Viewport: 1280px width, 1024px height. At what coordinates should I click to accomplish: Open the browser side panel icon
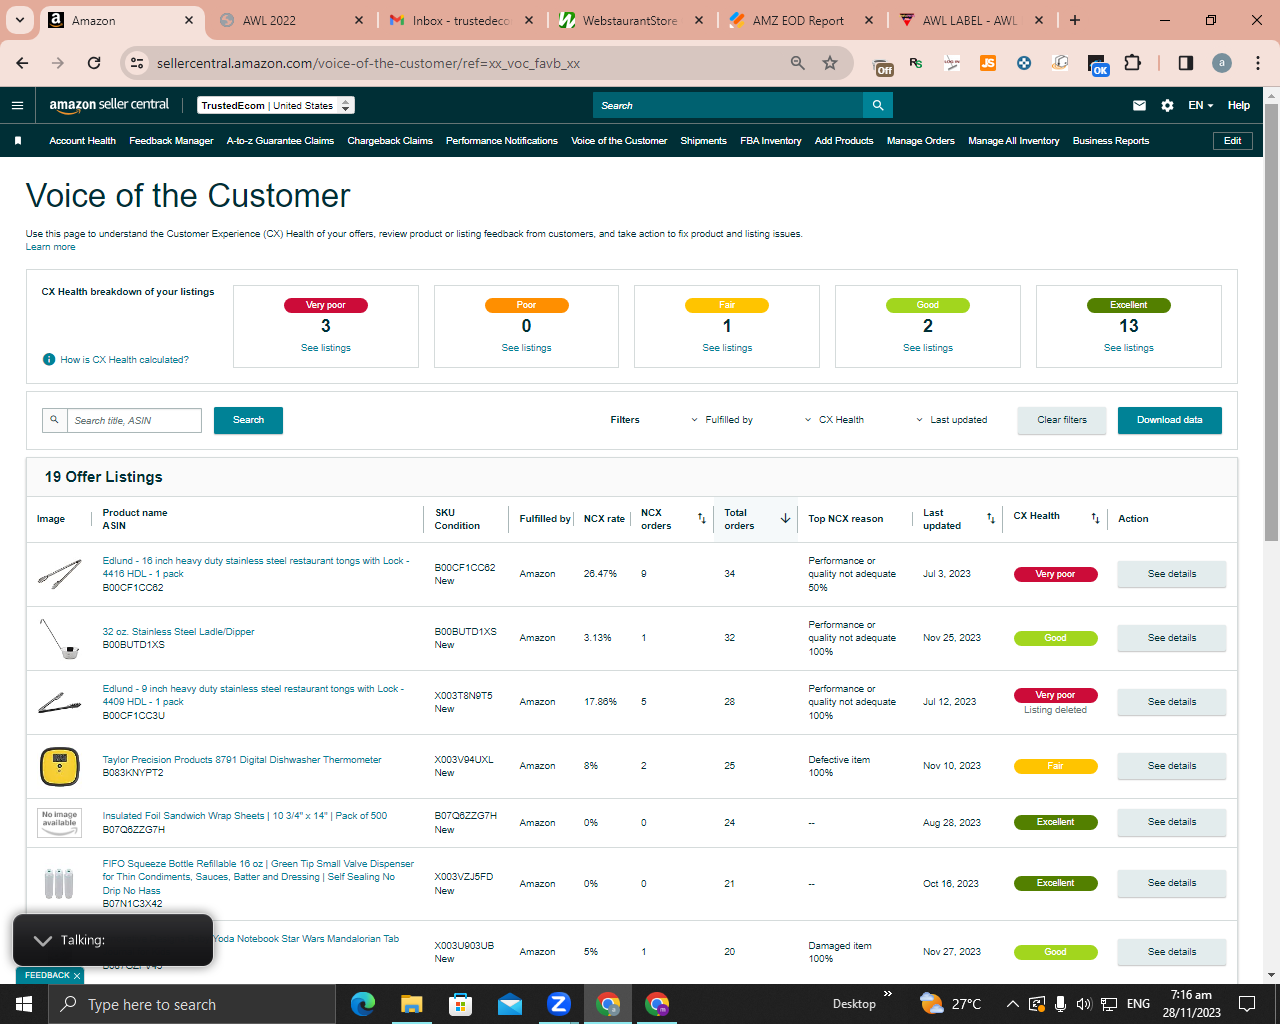point(1186,63)
